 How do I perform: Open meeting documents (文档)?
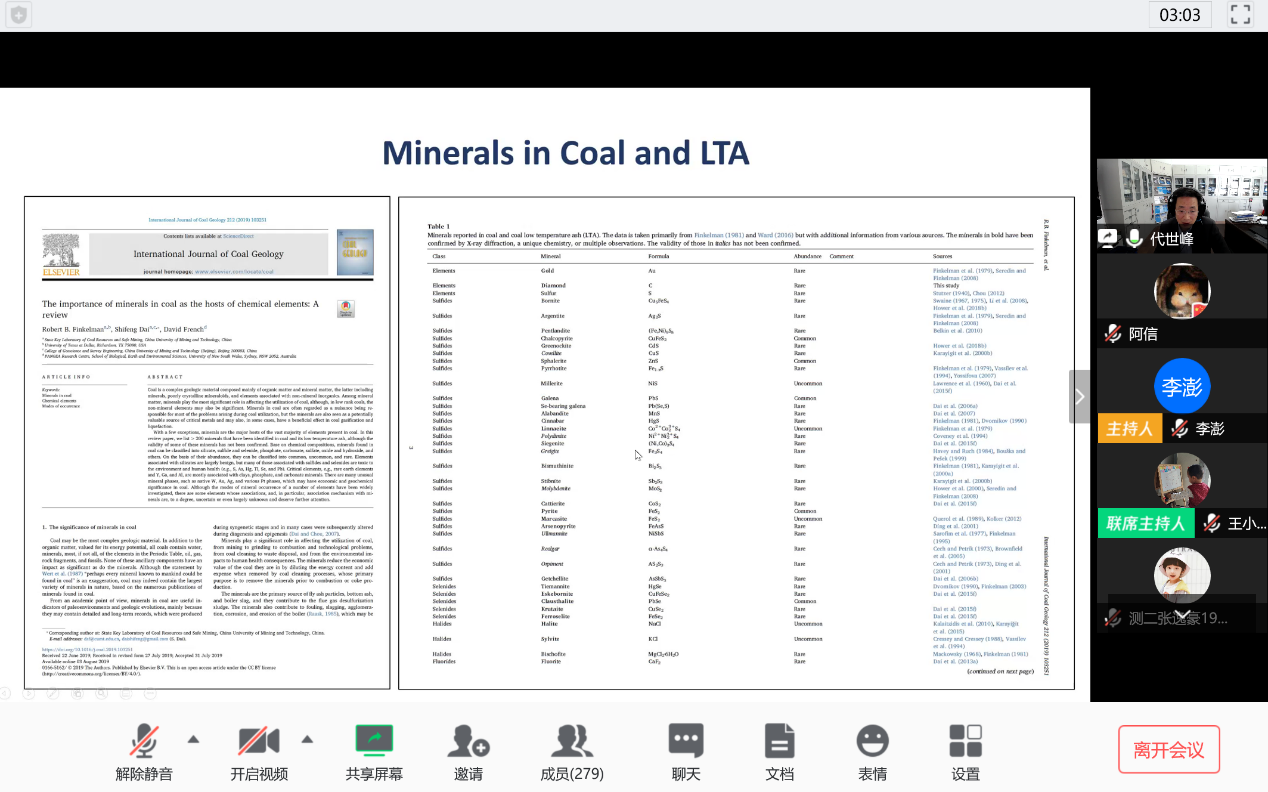click(779, 751)
